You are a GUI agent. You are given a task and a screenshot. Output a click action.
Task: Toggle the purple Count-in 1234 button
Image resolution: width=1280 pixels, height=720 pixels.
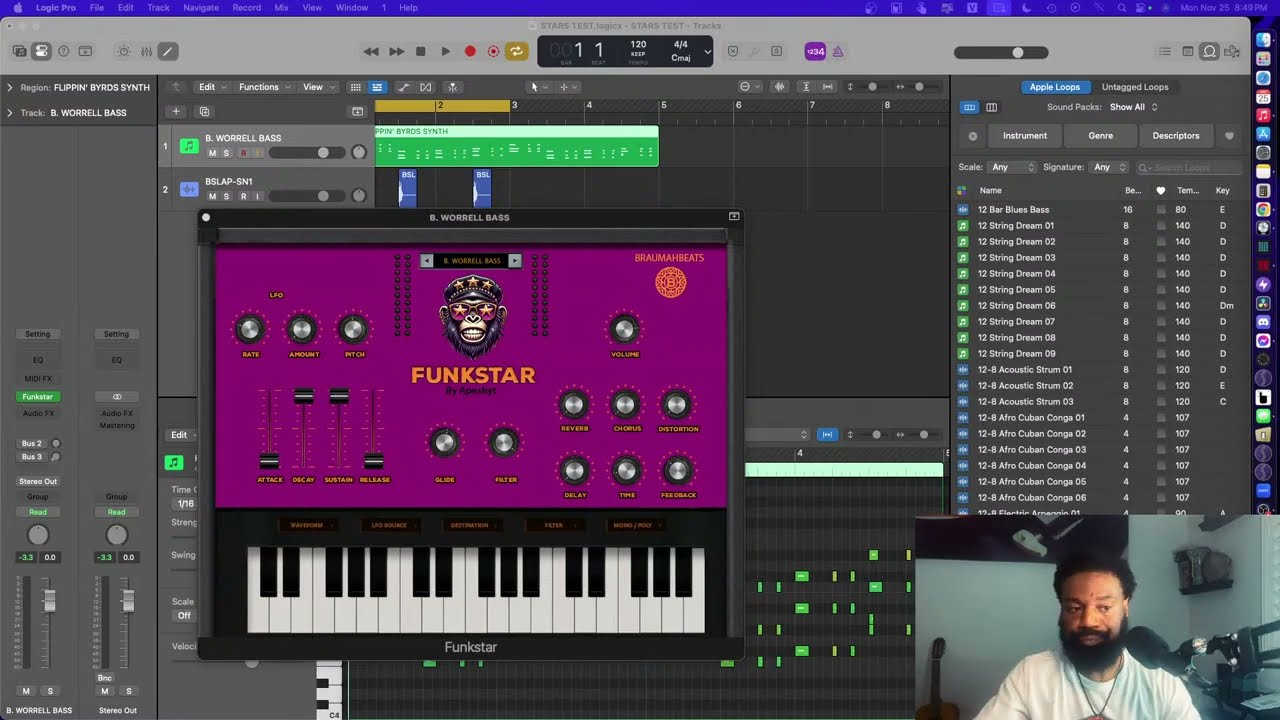click(815, 51)
